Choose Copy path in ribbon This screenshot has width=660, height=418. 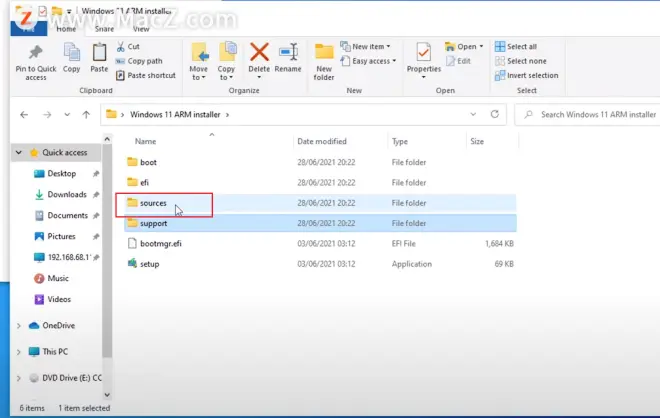pyautogui.click(x=139, y=61)
